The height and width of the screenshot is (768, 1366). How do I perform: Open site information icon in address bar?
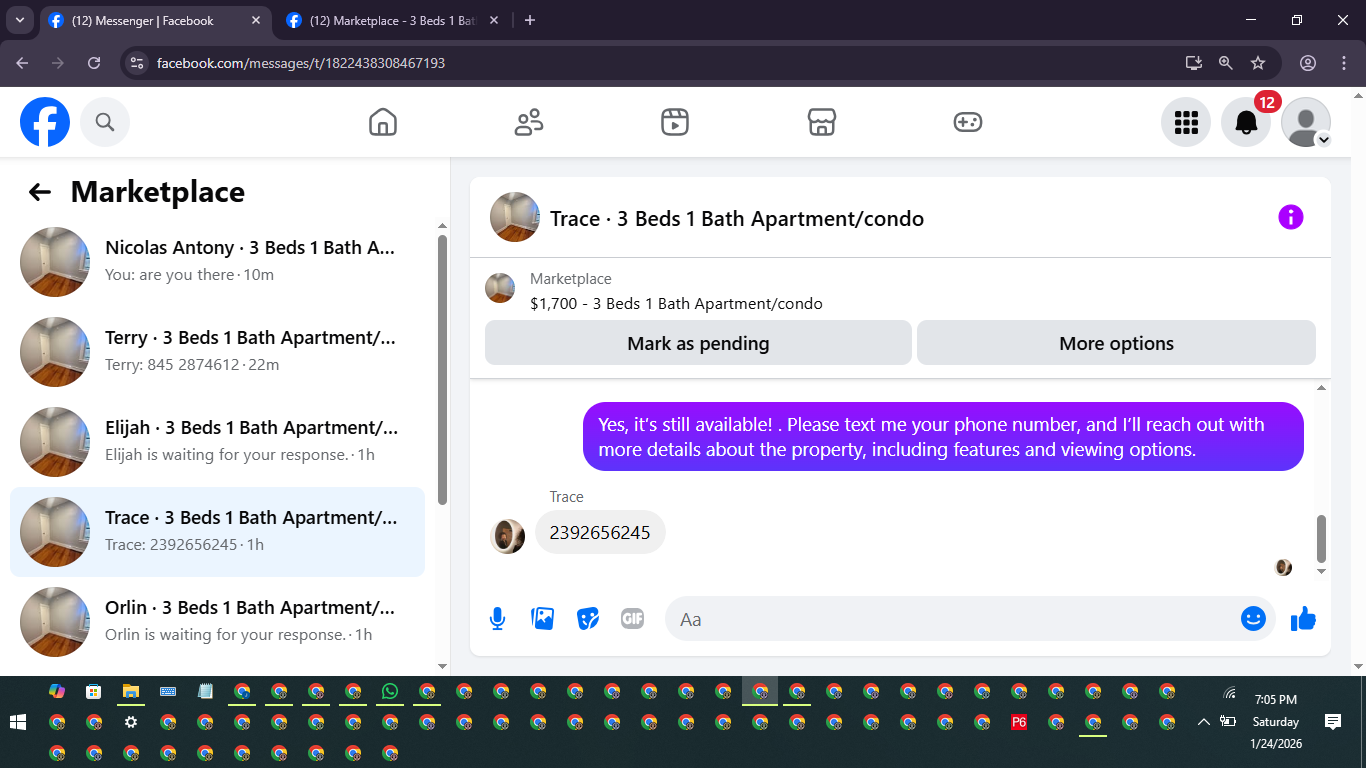[x=138, y=63]
